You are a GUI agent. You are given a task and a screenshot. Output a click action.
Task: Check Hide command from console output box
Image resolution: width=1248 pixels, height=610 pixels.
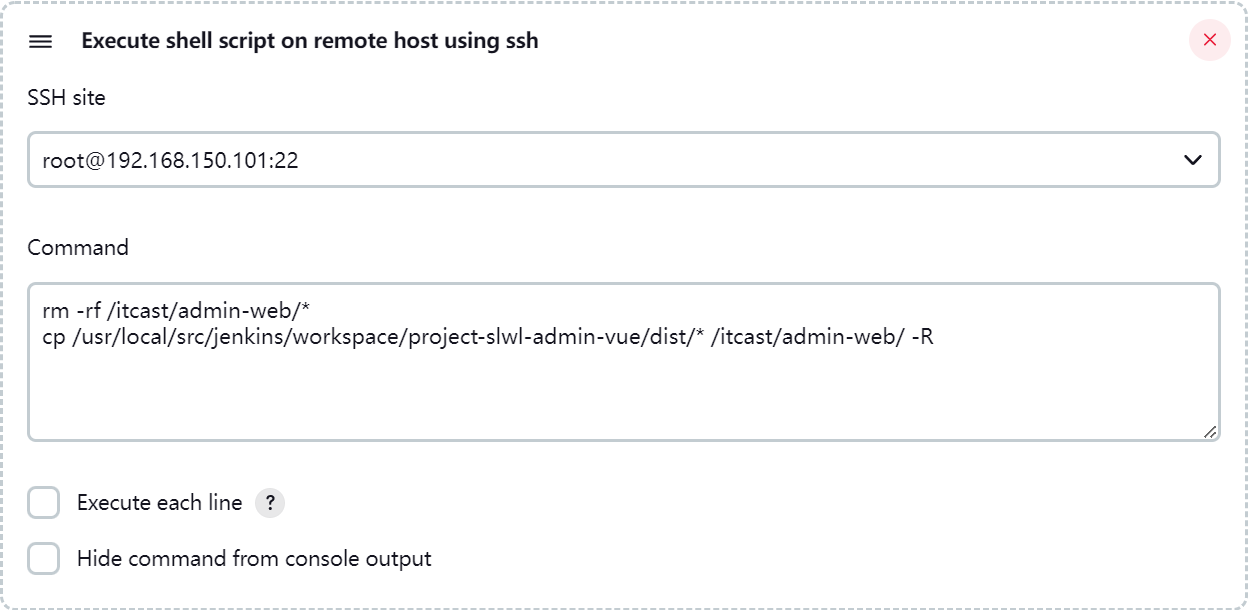click(x=44, y=558)
